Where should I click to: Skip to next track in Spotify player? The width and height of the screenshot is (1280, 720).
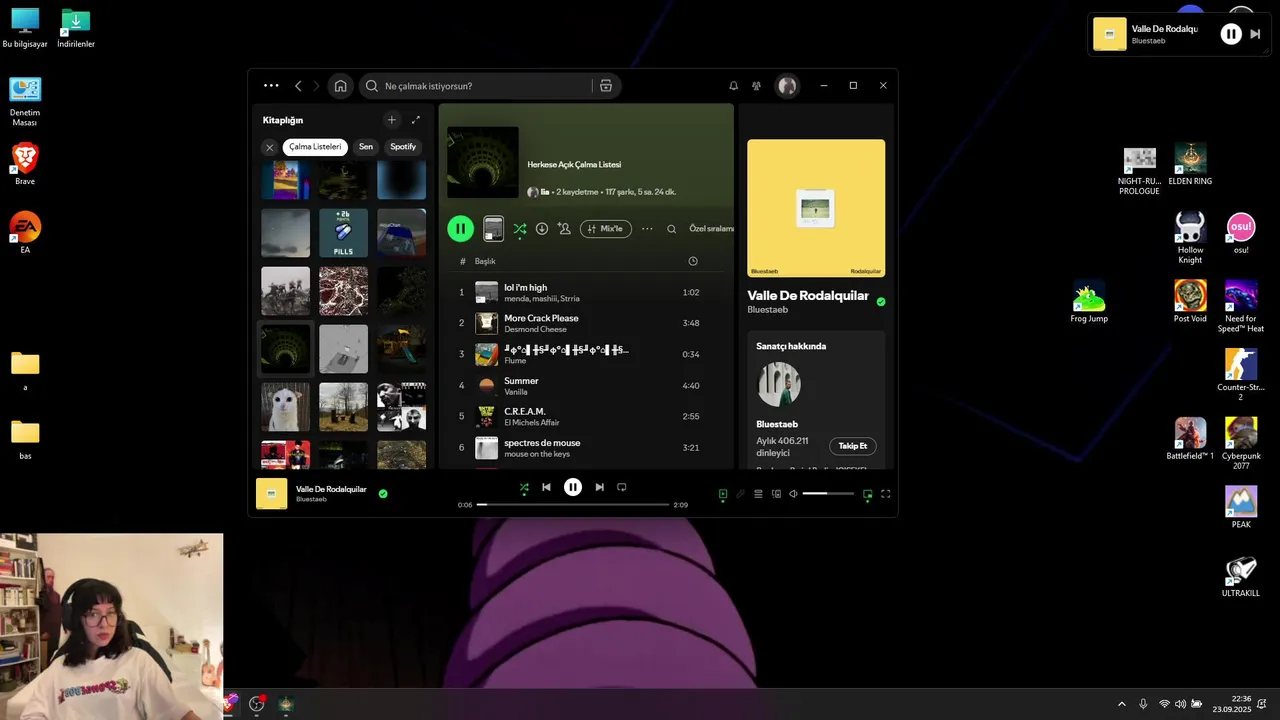click(x=599, y=487)
